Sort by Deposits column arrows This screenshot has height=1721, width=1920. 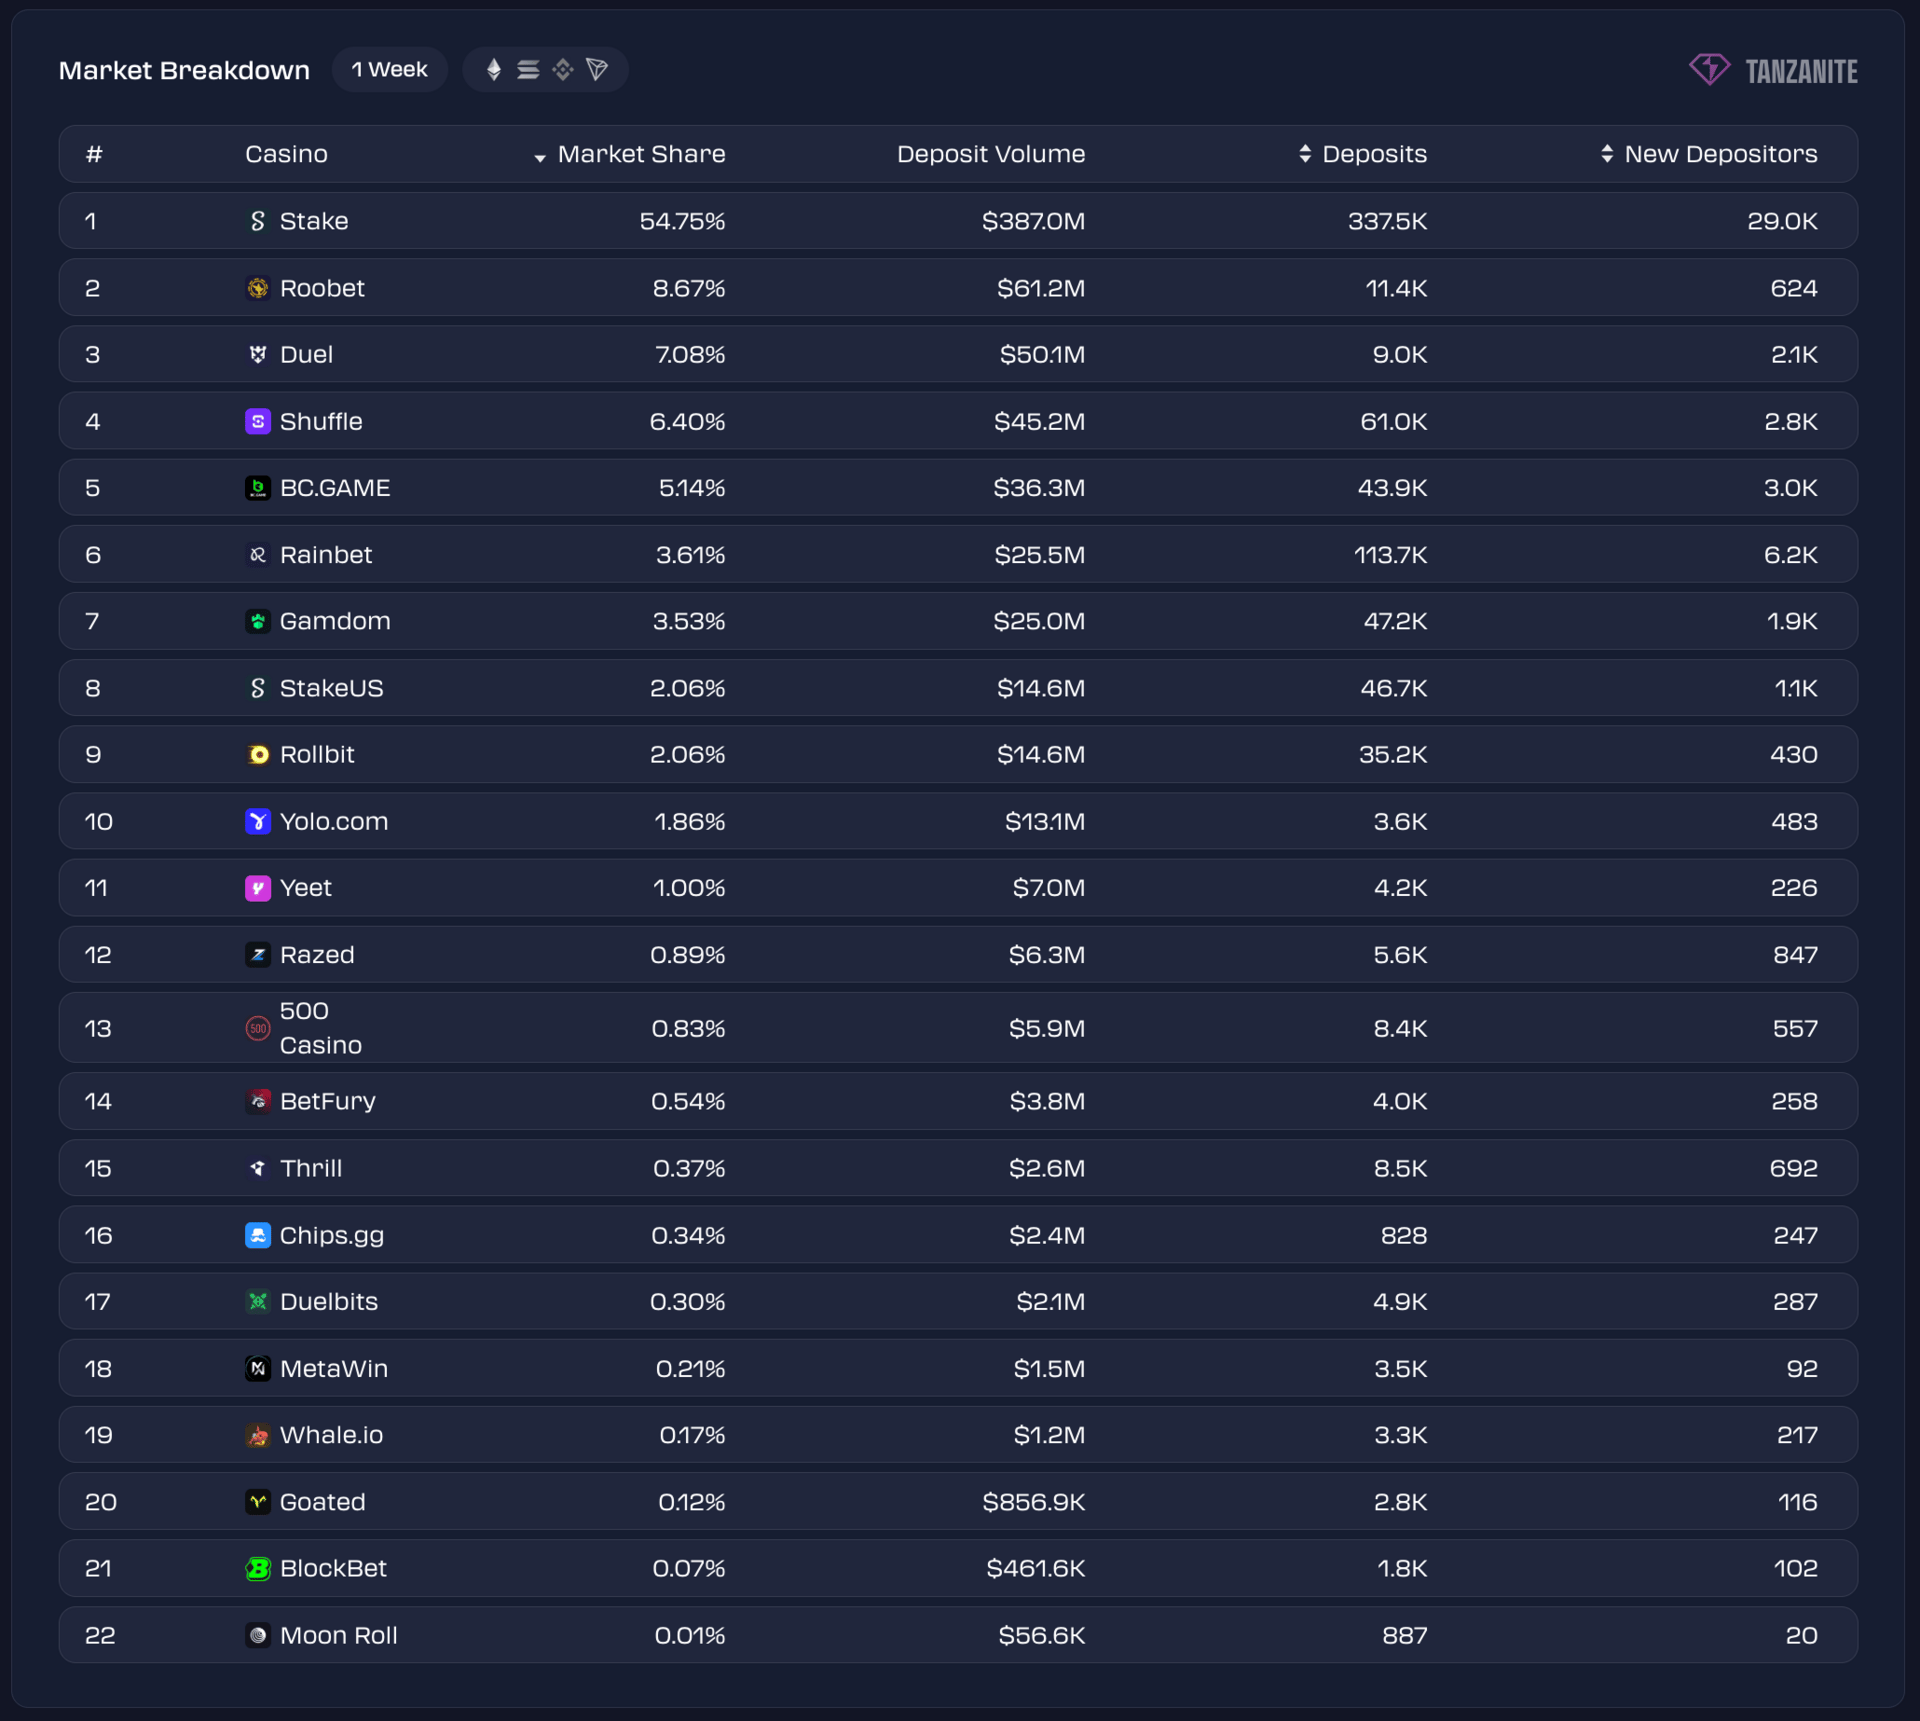pyautogui.click(x=1305, y=154)
